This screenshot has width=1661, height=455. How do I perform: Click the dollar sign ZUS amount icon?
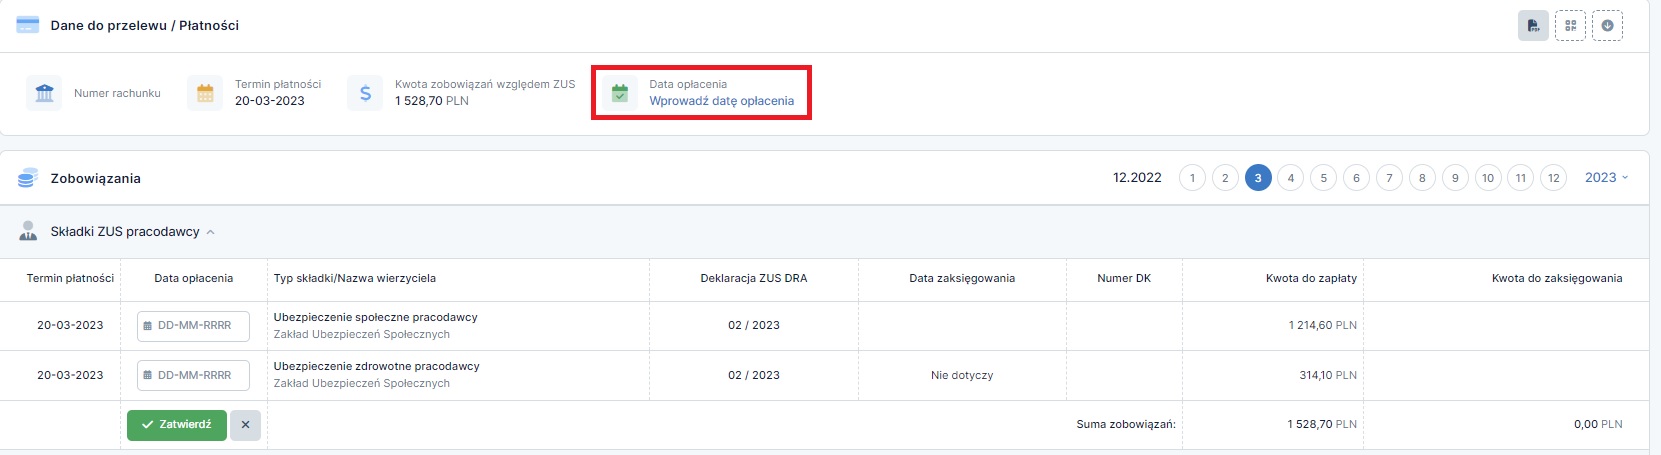coord(365,93)
